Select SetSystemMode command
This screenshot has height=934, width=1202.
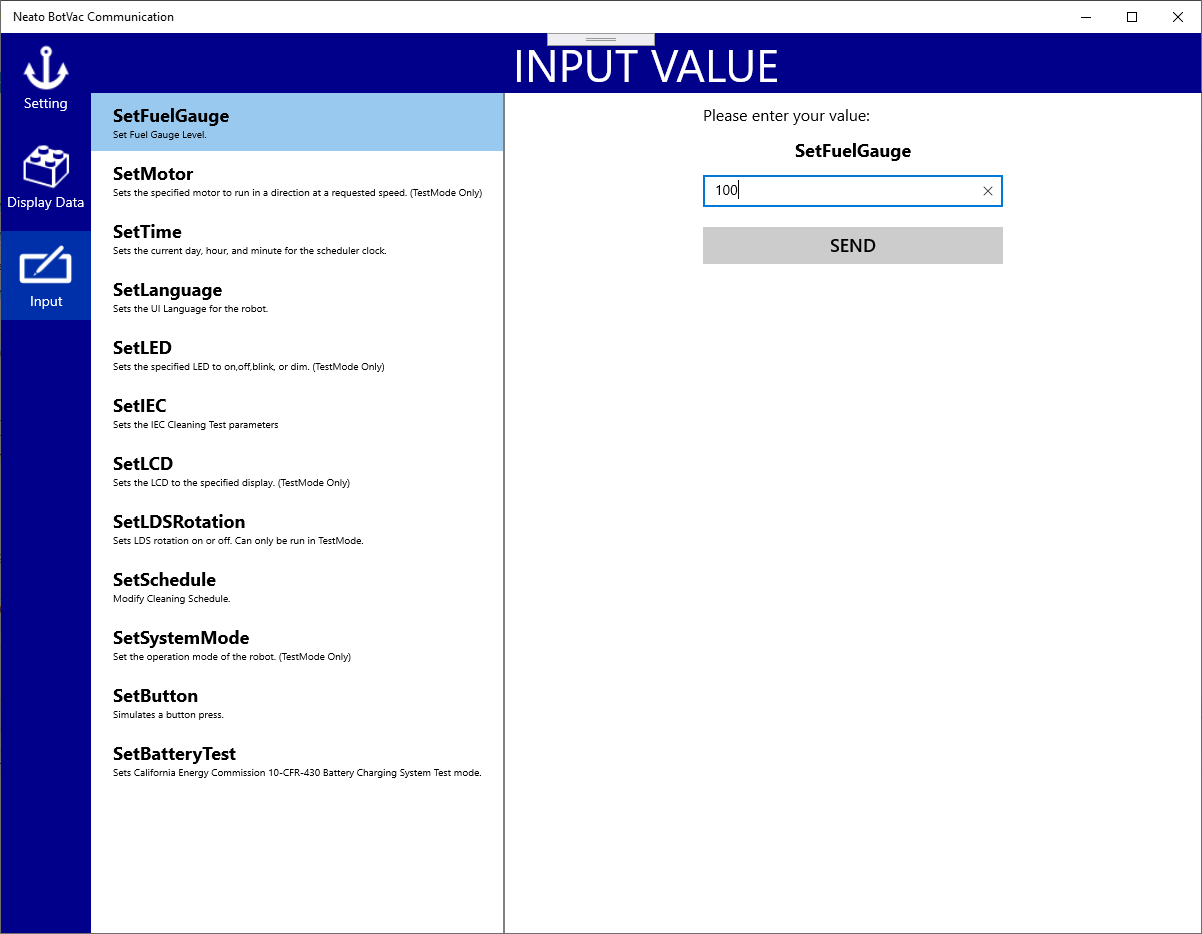297,645
